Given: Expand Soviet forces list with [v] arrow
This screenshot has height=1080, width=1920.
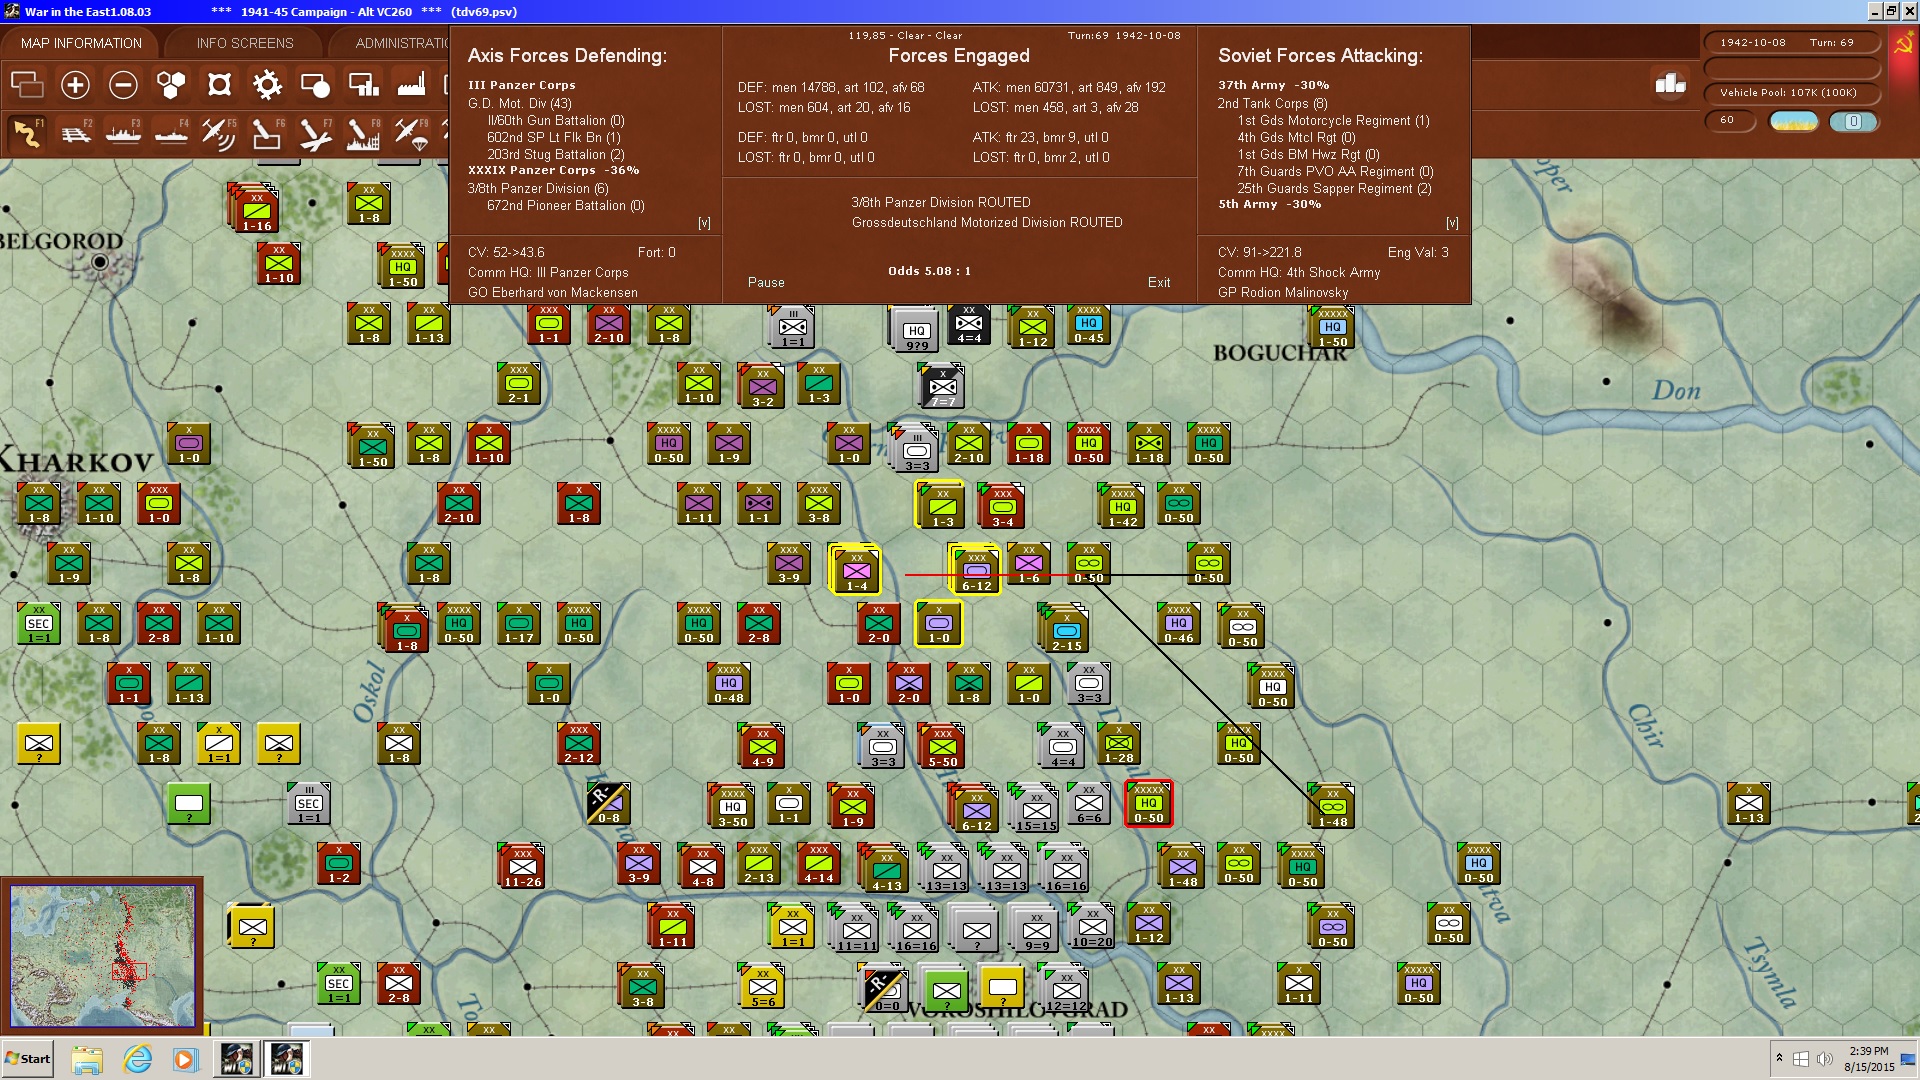Looking at the screenshot, I should pos(1452,223).
